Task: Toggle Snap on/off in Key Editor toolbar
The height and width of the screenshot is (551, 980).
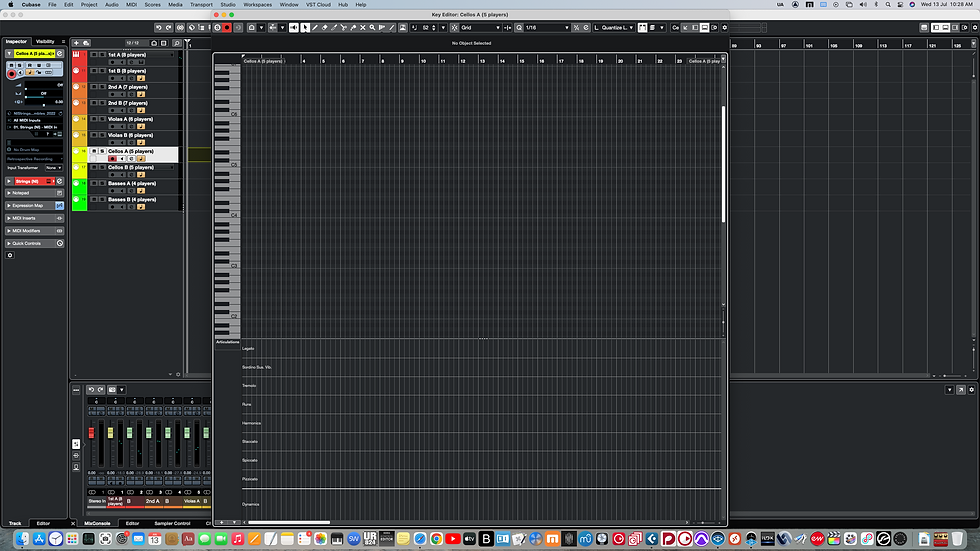Action: 454,27
